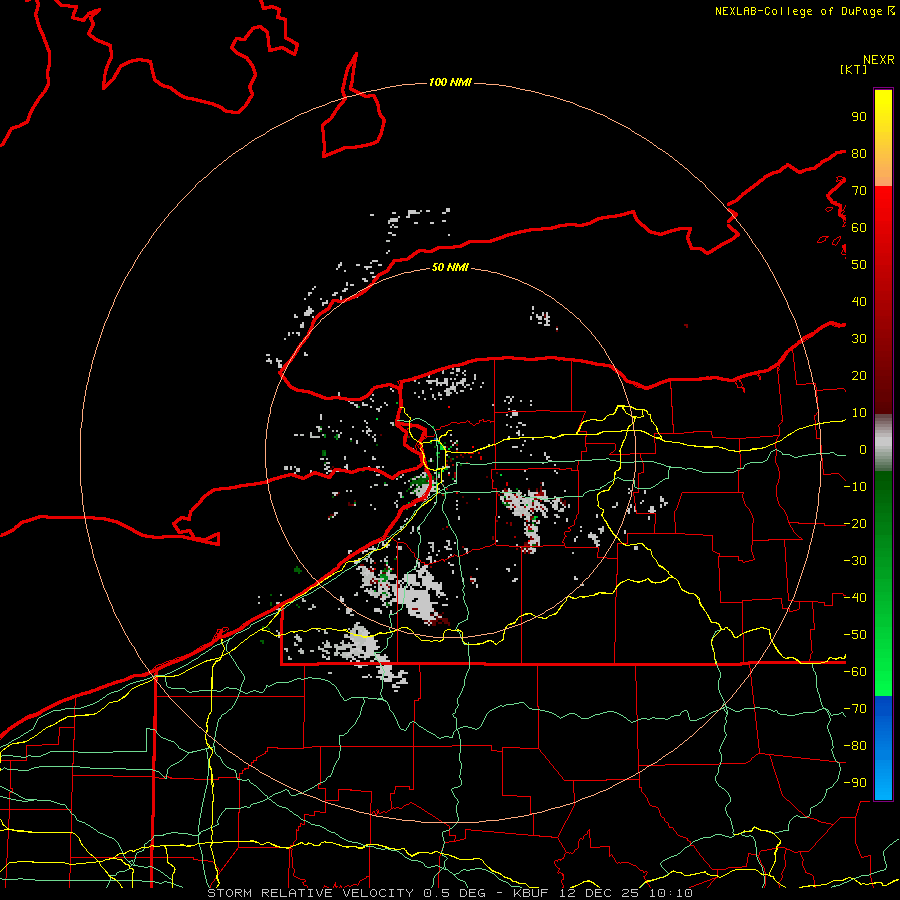
Task: Click the -70 value on the velocity scale
Action: coord(855,709)
